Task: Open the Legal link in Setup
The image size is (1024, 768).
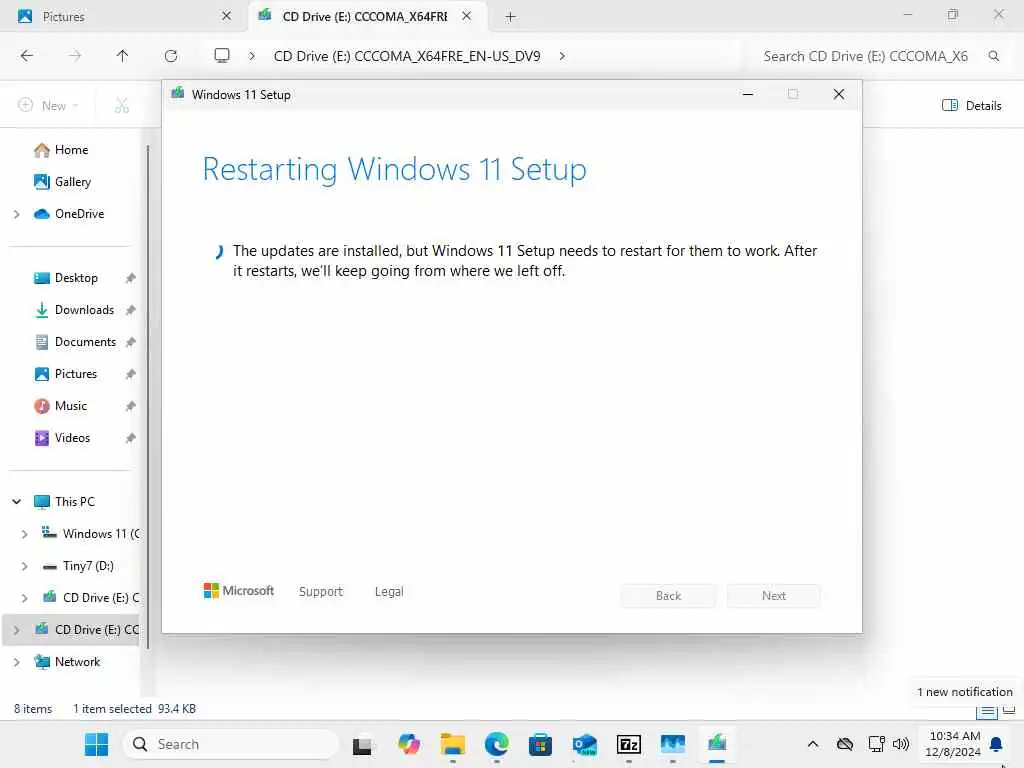Action: pyautogui.click(x=389, y=591)
